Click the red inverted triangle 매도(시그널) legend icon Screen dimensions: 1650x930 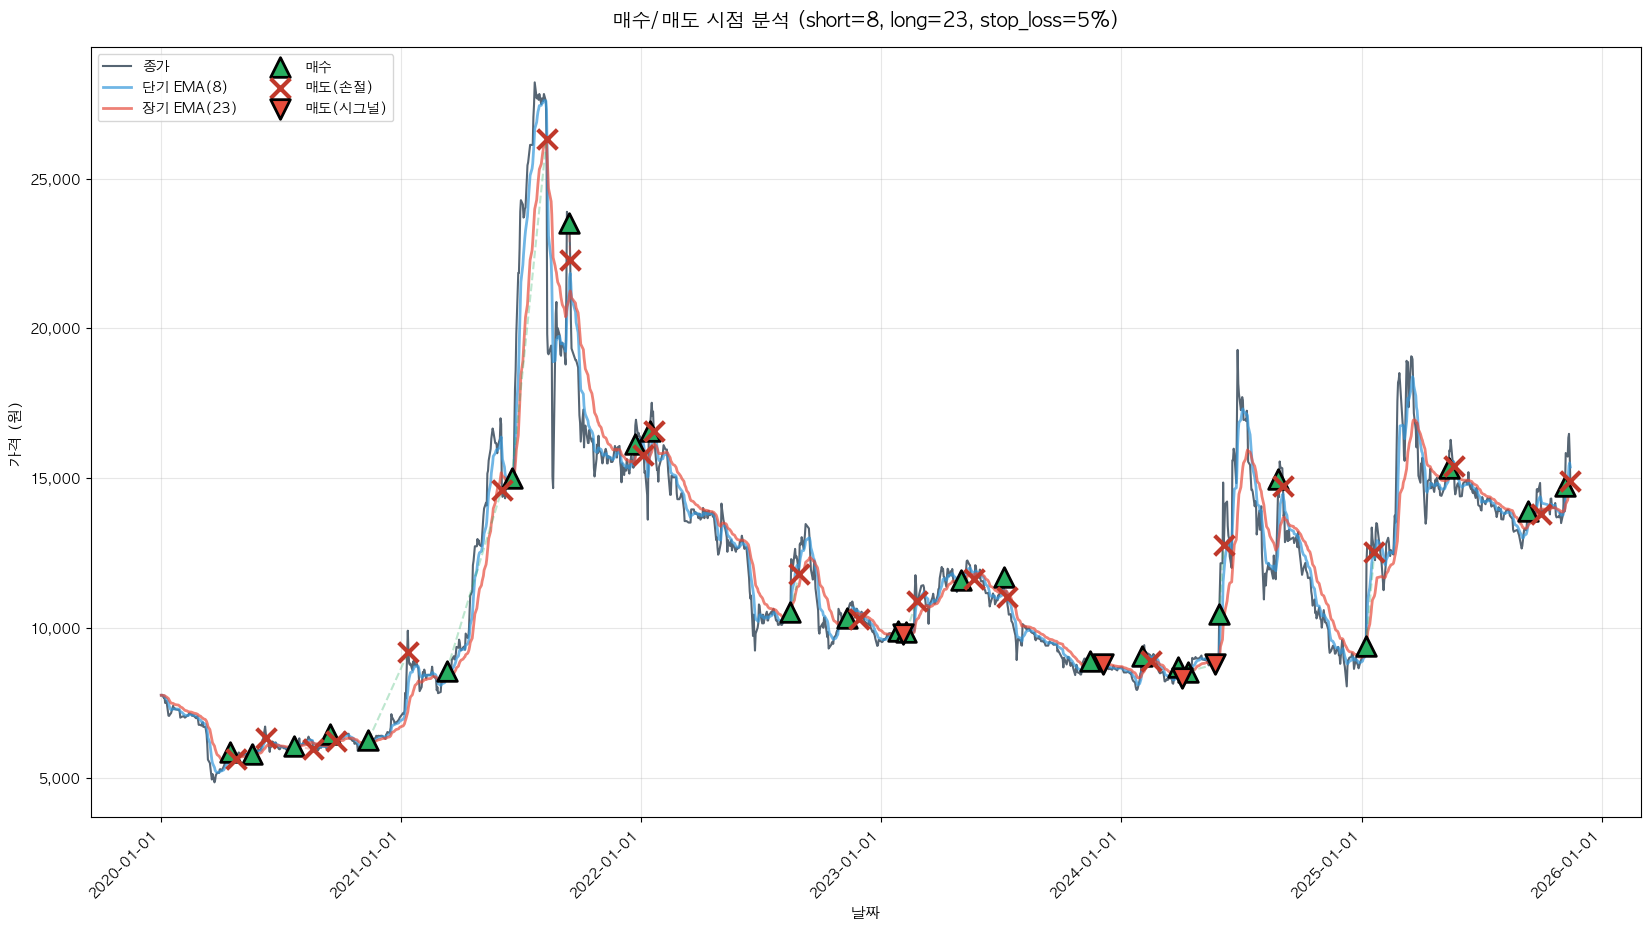point(280,109)
